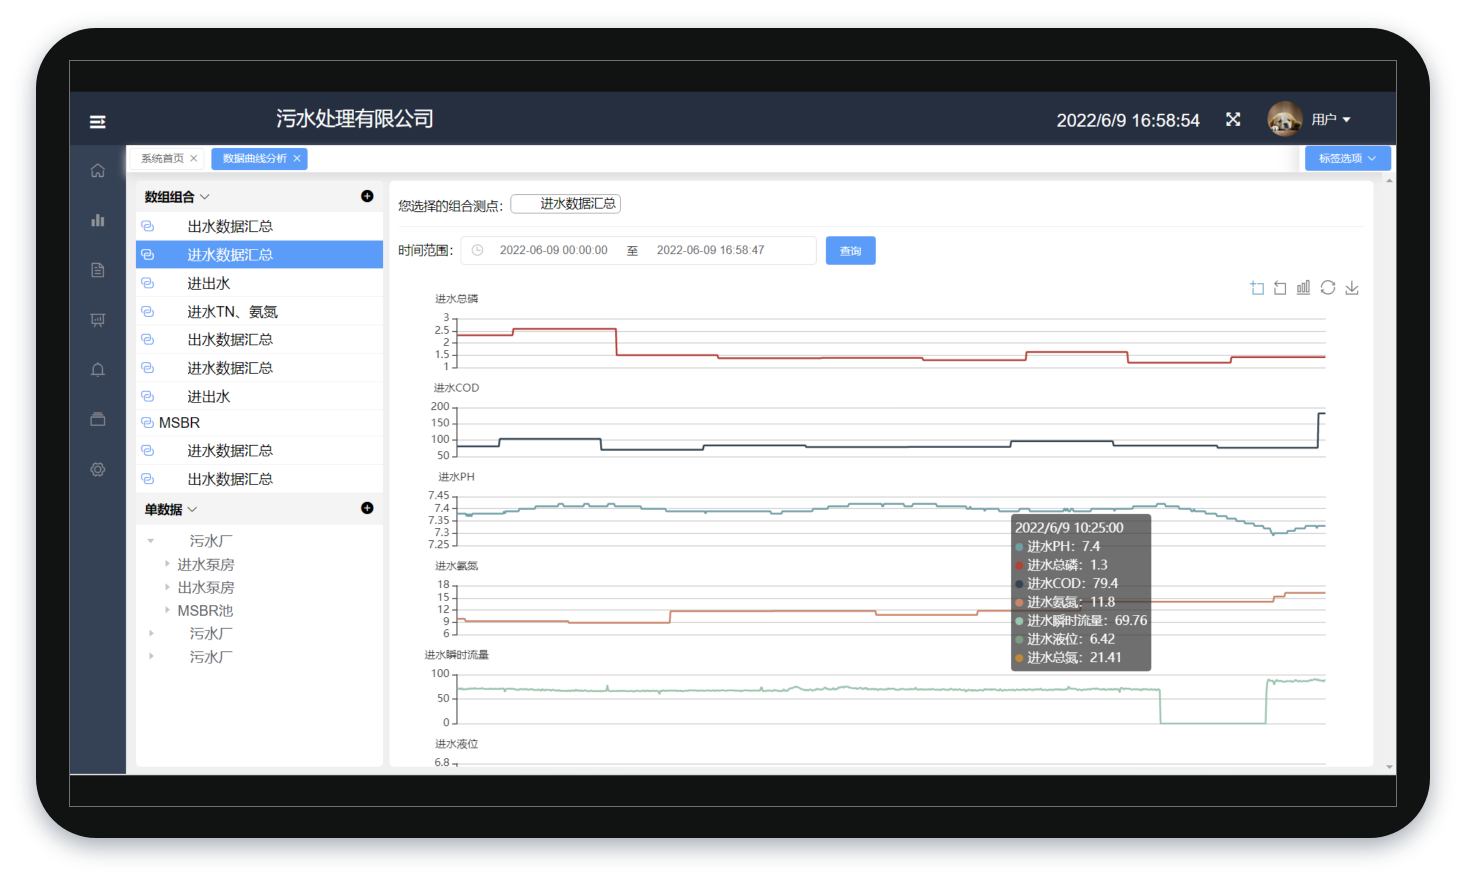Click link icon beside 进水TN、氨氮
The image size is (1466, 882).
coord(147,312)
